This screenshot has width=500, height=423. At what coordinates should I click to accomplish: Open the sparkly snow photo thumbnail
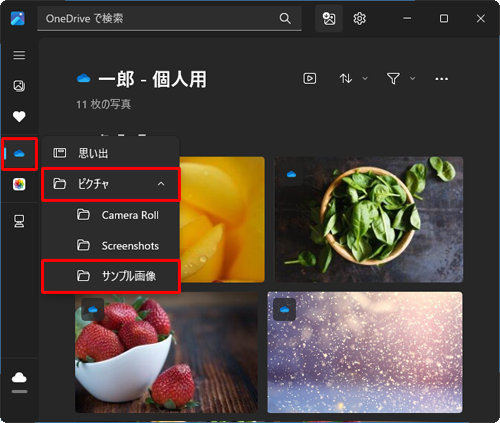(x=365, y=352)
